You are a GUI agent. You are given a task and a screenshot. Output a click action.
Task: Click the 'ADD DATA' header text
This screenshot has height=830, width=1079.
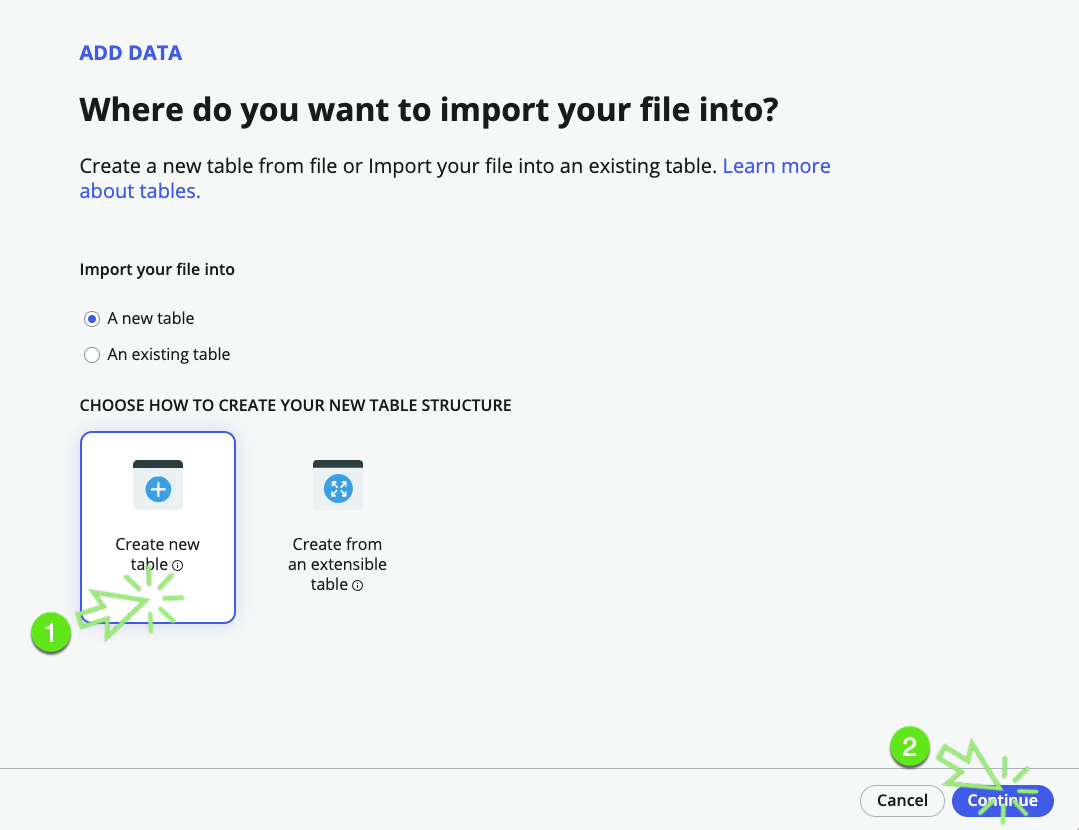(x=131, y=53)
